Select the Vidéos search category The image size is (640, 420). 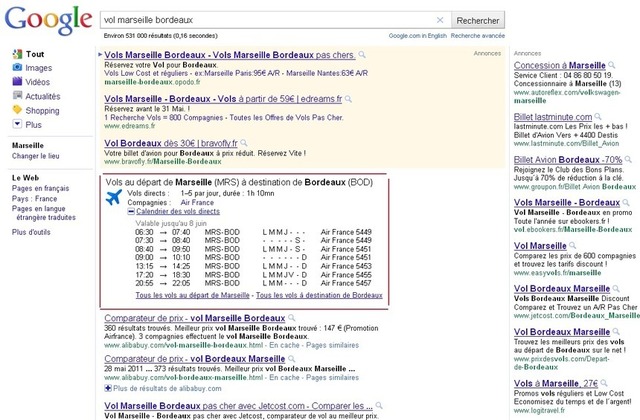pyautogui.click(x=38, y=82)
